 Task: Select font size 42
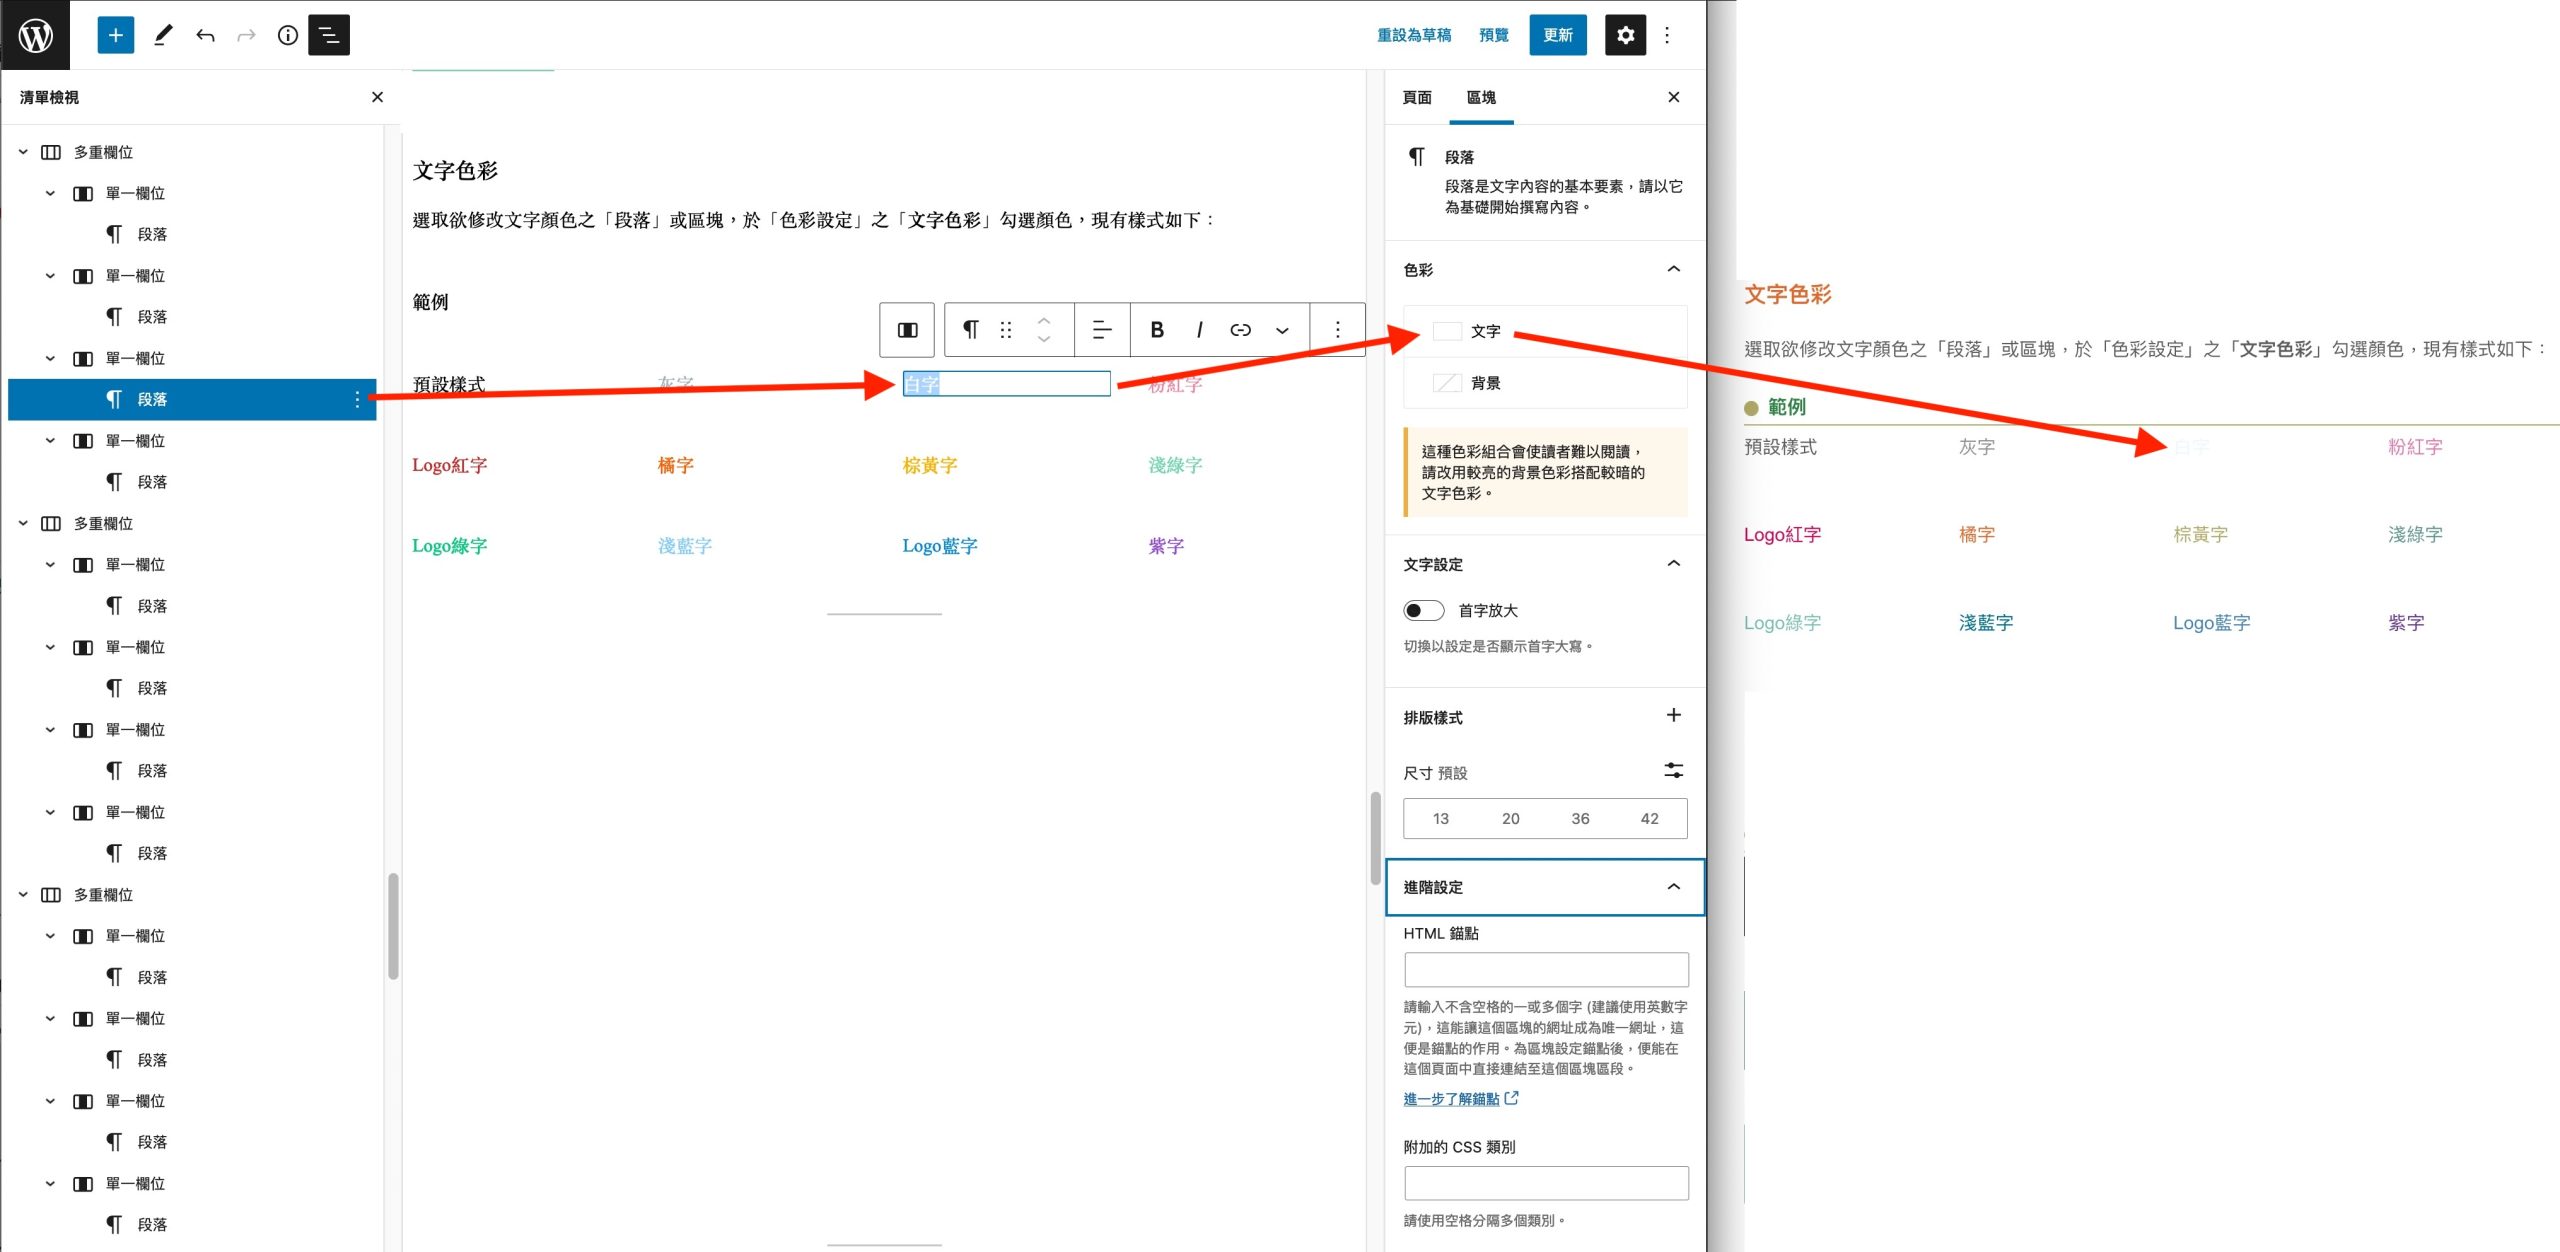pyautogui.click(x=1650, y=818)
